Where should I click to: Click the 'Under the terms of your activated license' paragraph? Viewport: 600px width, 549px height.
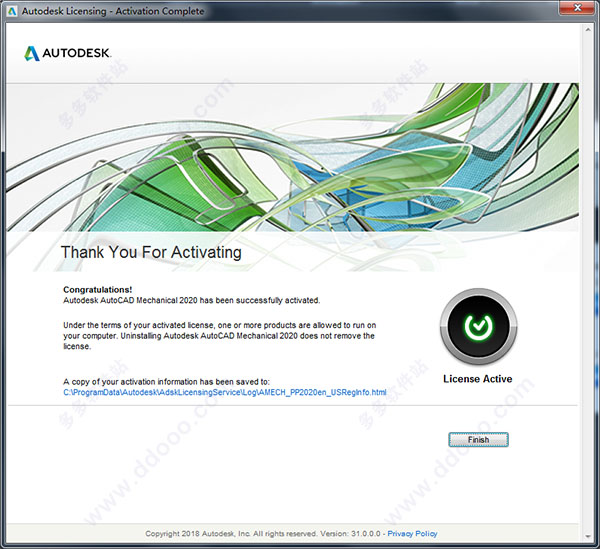220,336
